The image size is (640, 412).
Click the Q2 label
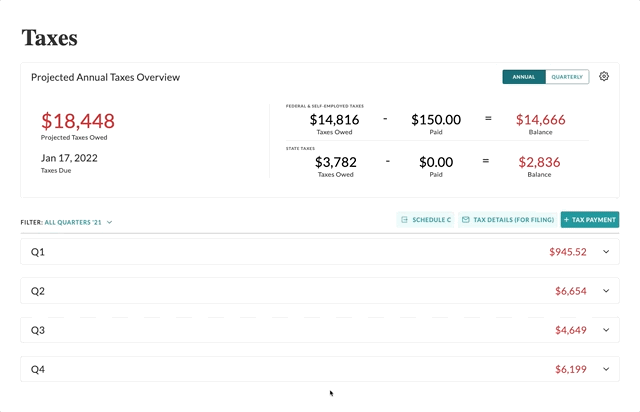click(x=38, y=291)
